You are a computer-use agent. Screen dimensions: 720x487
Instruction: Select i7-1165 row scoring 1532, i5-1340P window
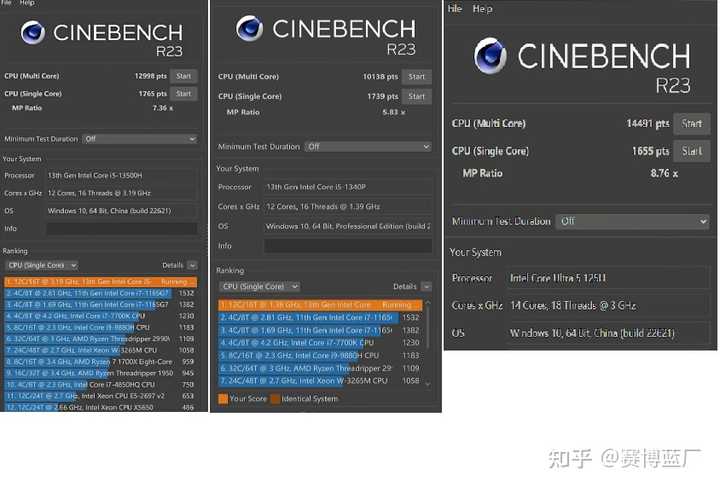320,317
